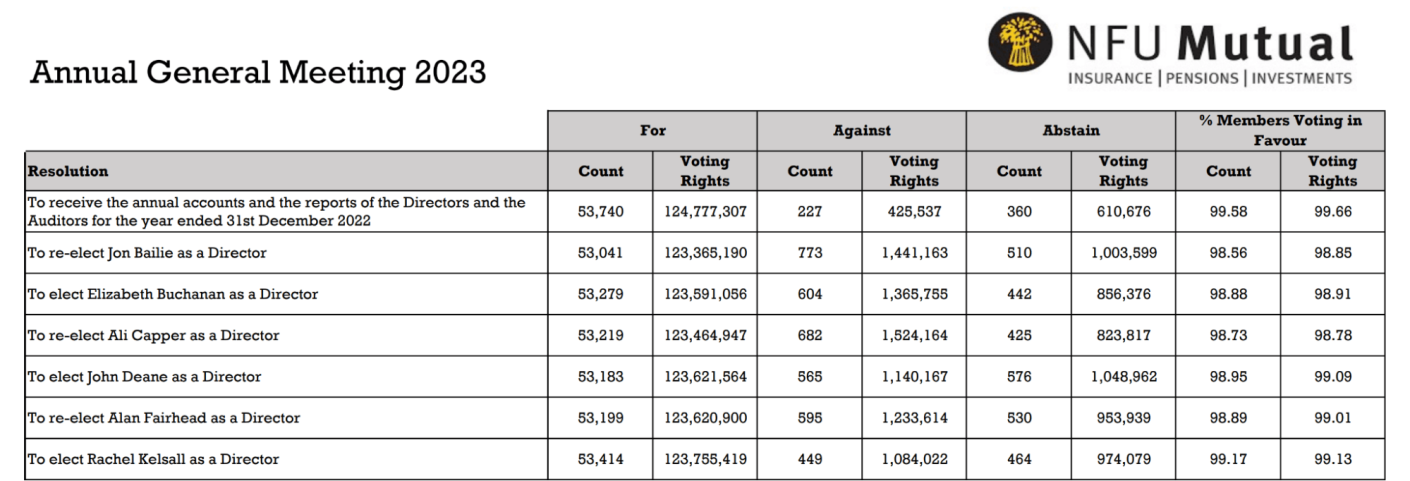Select the re-elect Alan Fairhead resolution text

(164, 418)
